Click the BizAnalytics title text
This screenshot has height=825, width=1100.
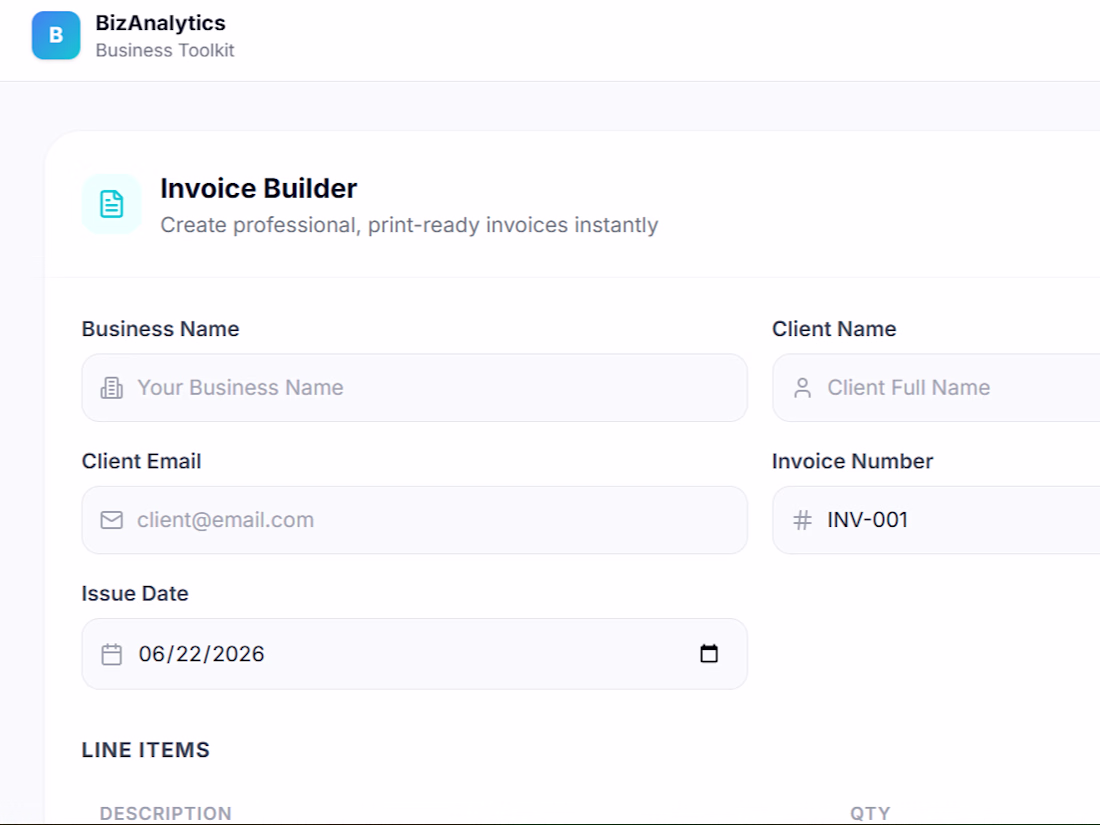[x=161, y=22]
